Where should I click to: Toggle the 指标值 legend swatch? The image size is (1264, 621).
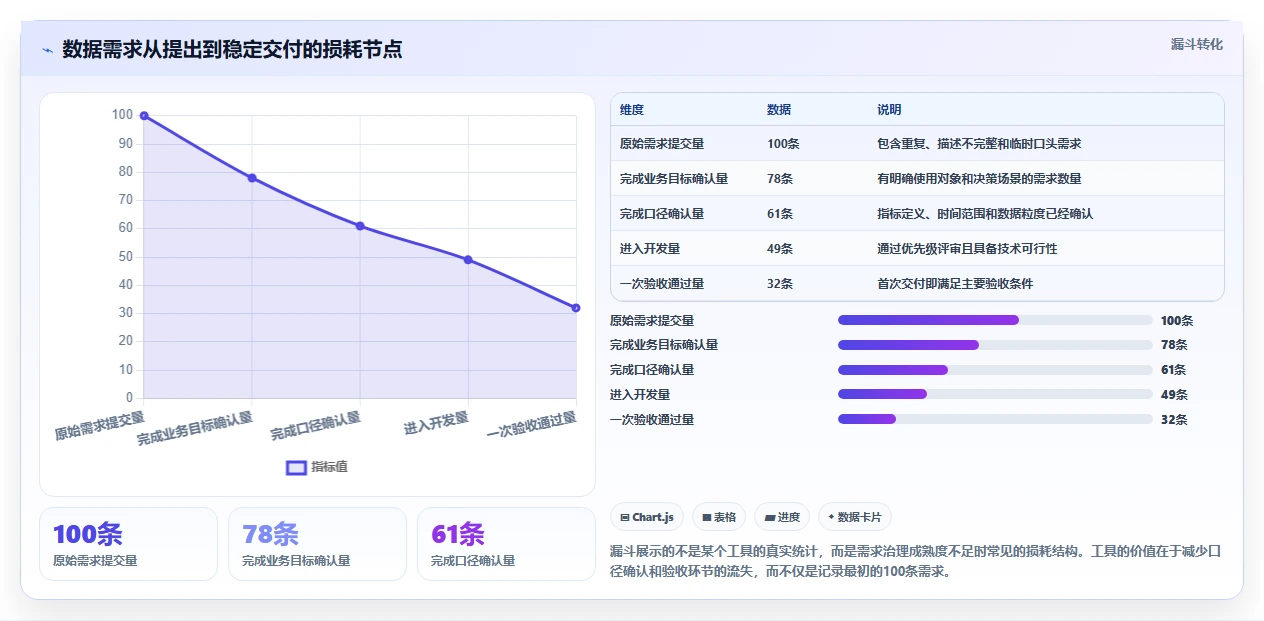point(296,467)
